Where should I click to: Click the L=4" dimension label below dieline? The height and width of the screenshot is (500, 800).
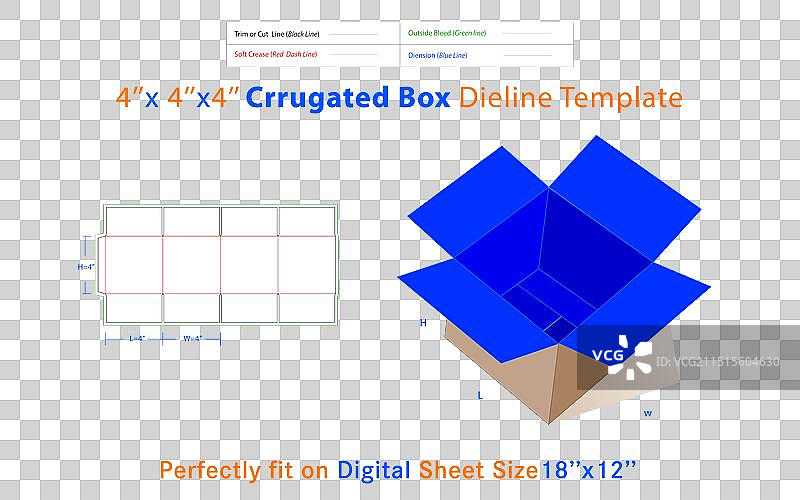coord(137,339)
